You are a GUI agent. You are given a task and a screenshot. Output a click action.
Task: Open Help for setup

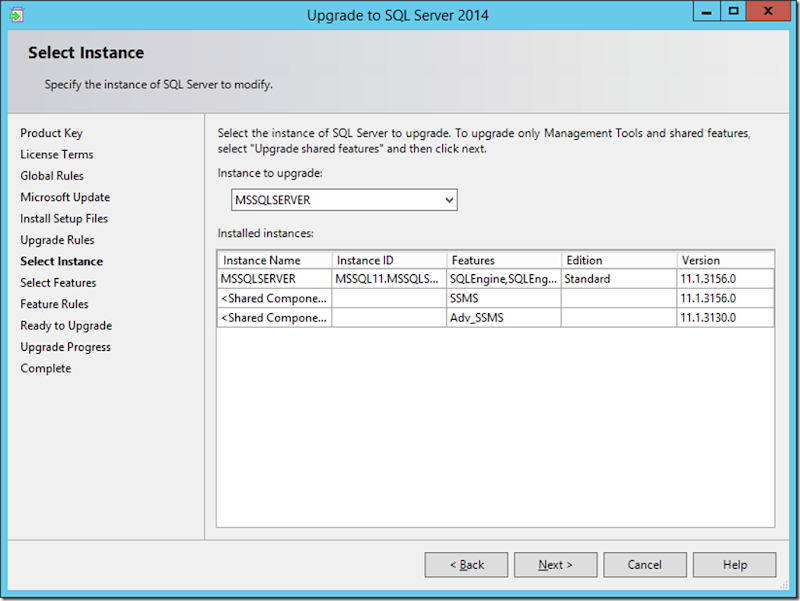coord(735,565)
